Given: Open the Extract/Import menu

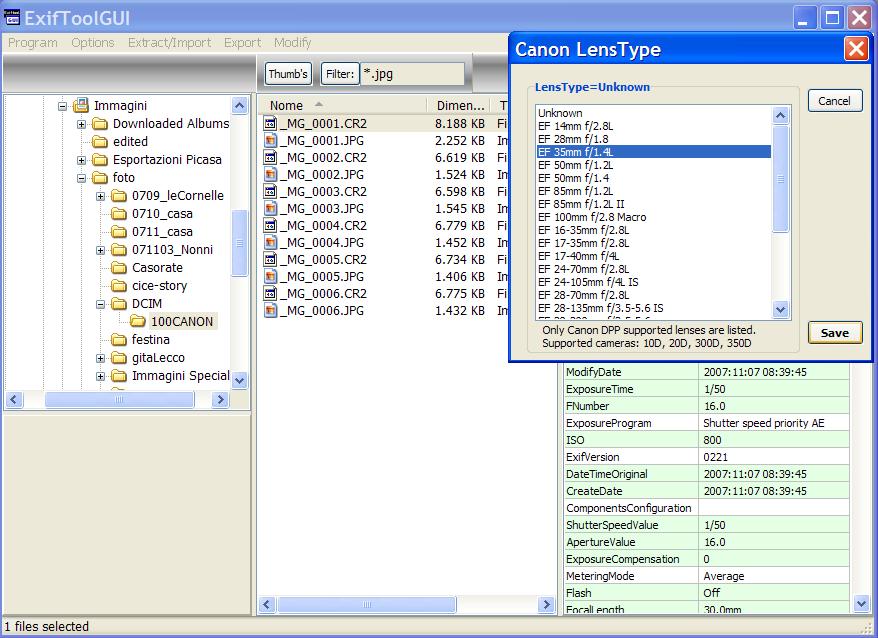Looking at the screenshot, I should tap(169, 43).
